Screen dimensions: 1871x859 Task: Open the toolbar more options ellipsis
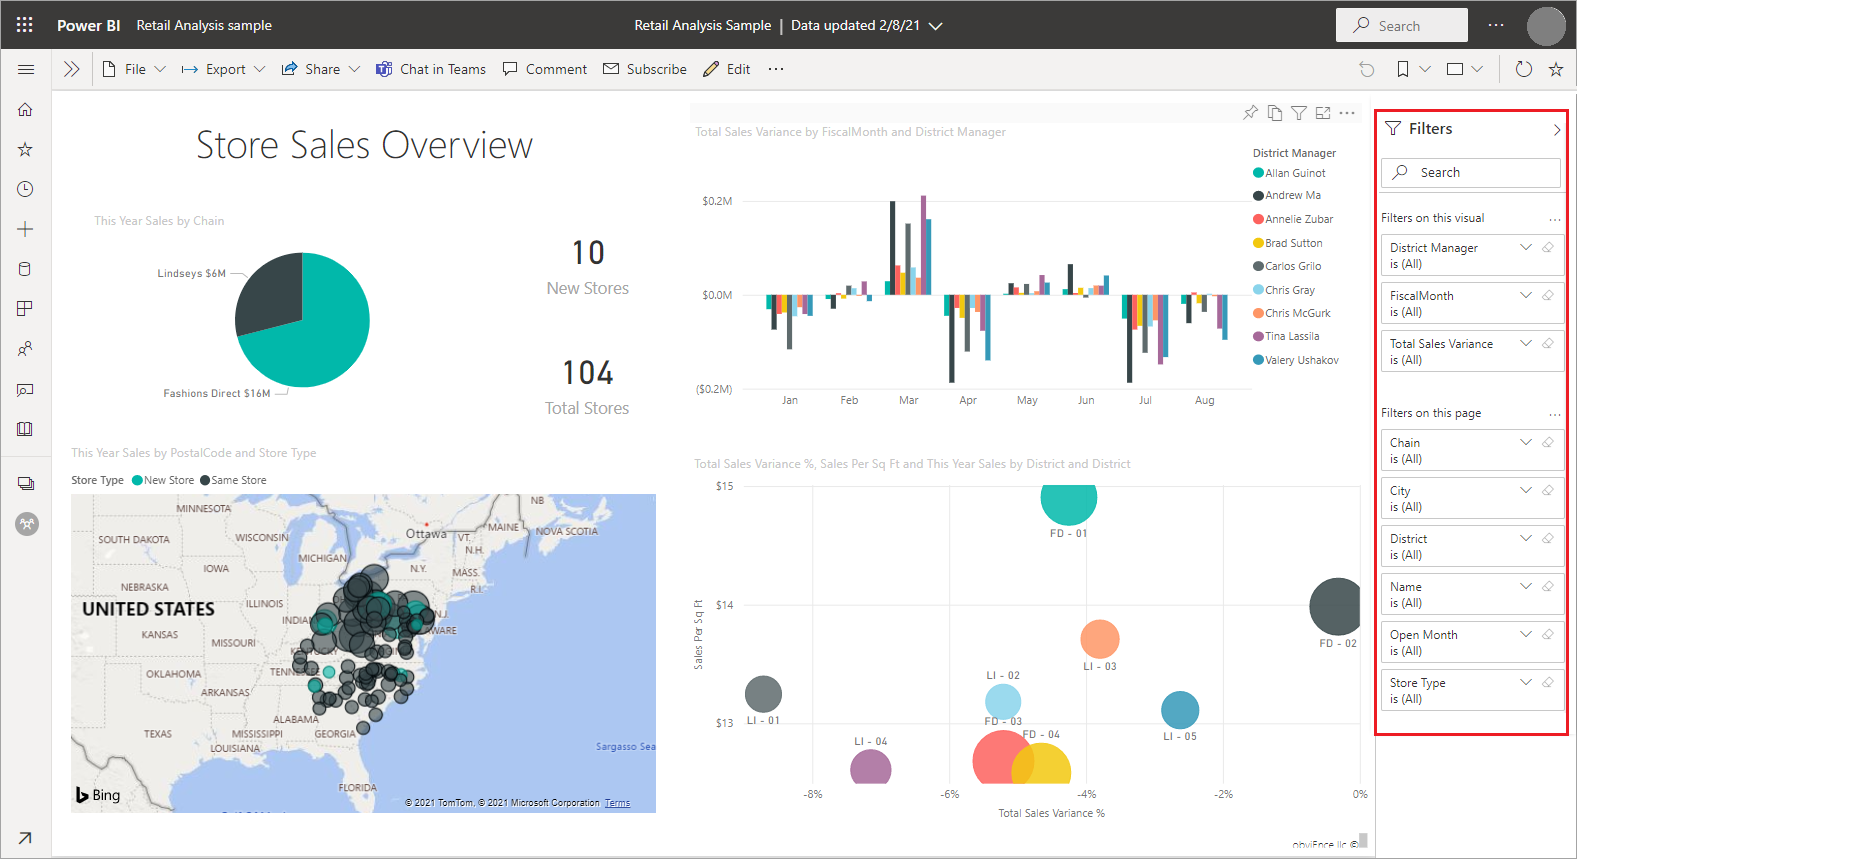point(776,69)
